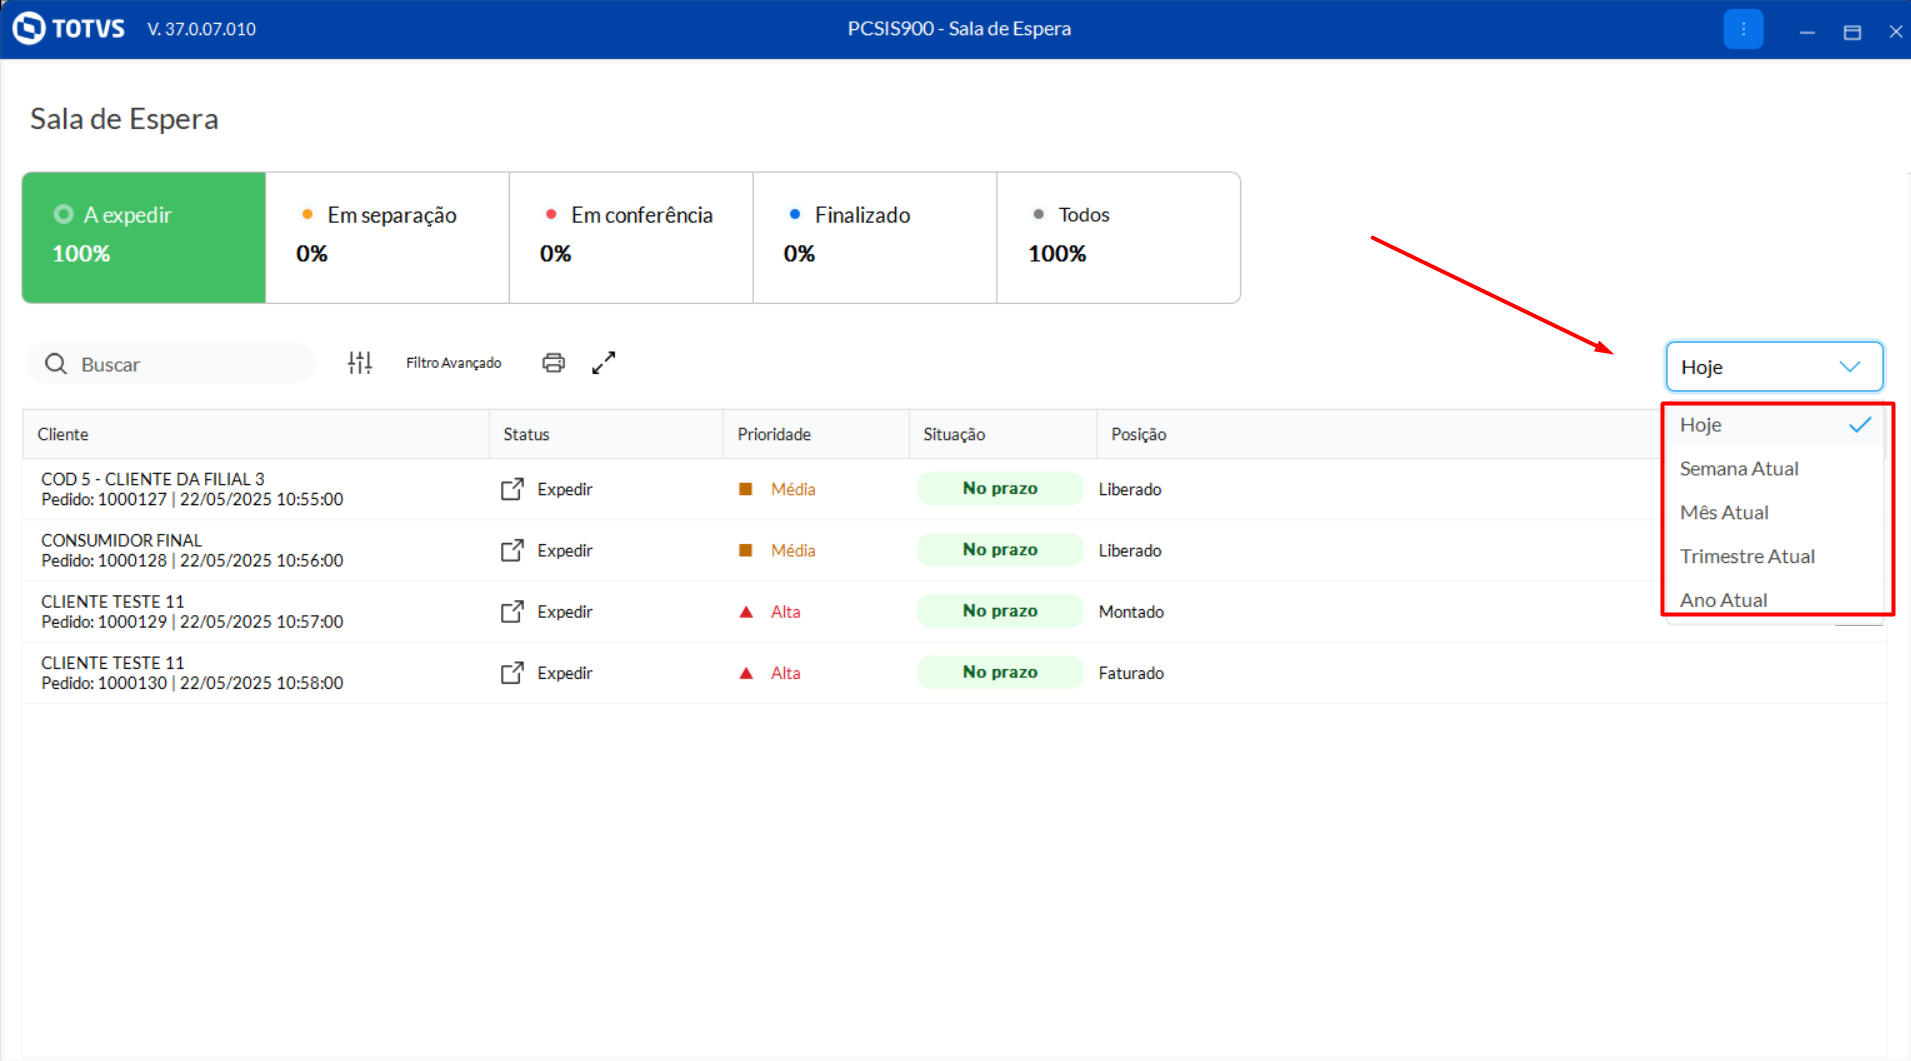
Task: Pick Trimestre Atual in the dropdown
Action: point(1747,557)
